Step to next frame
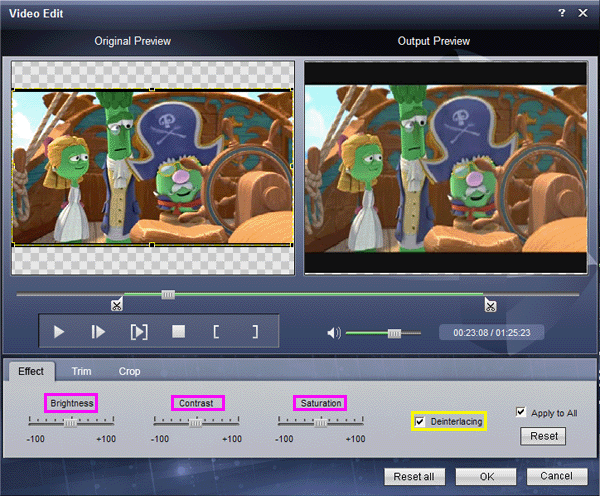Screen dimensions: 600x496 pos(98,332)
